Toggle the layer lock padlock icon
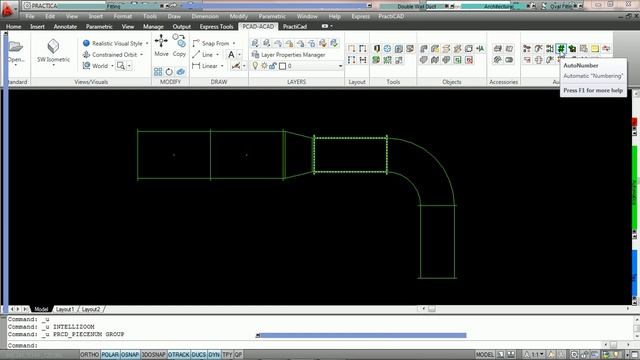This screenshot has height=360, width=640. pyautogui.click(x=273, y=66)
